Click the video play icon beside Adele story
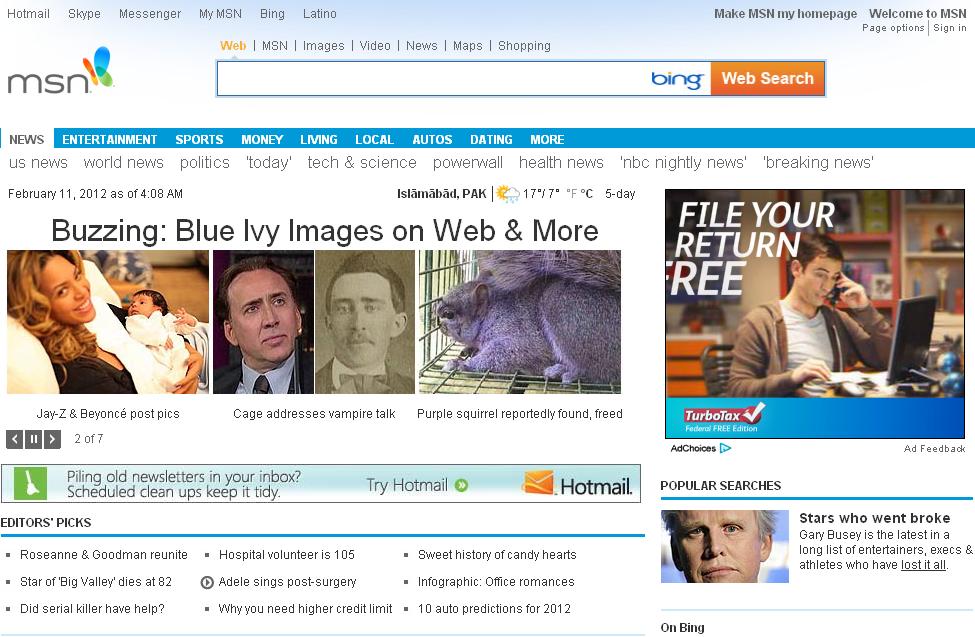The image size is (975, 637). 207,582
